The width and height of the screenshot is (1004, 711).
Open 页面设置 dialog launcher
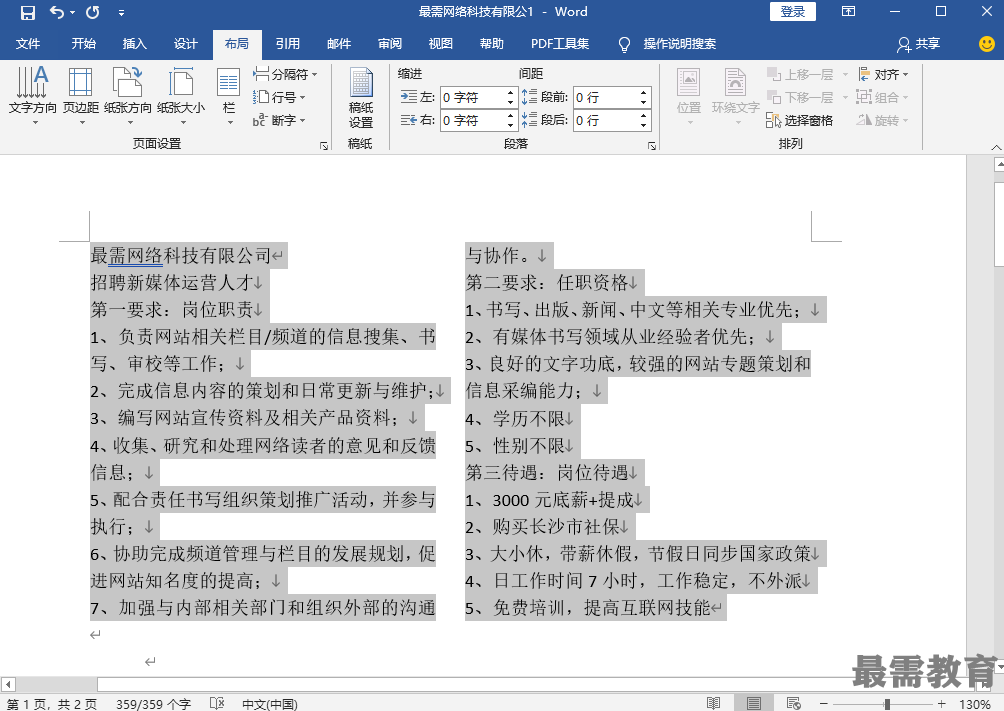coord(324,146)
